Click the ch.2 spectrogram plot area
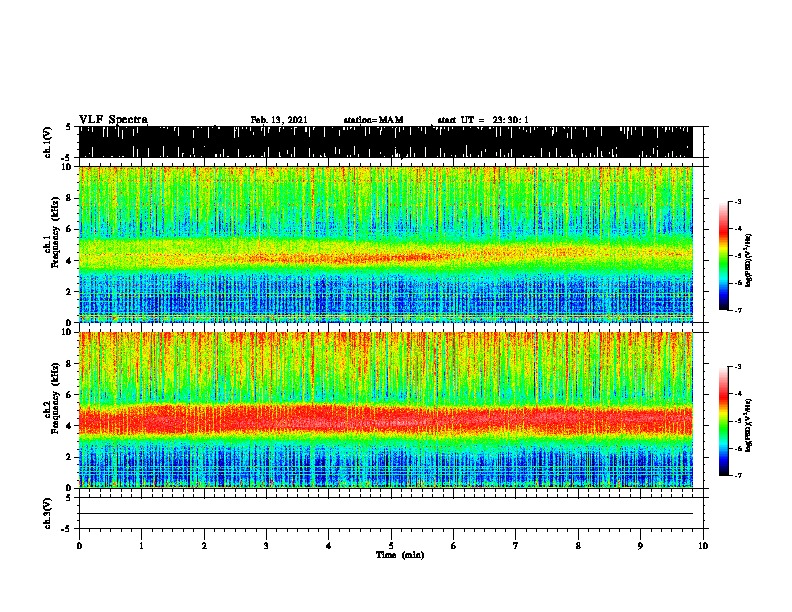Image resolution: width=792 pixels, height=612 pixels. (385, 410)
